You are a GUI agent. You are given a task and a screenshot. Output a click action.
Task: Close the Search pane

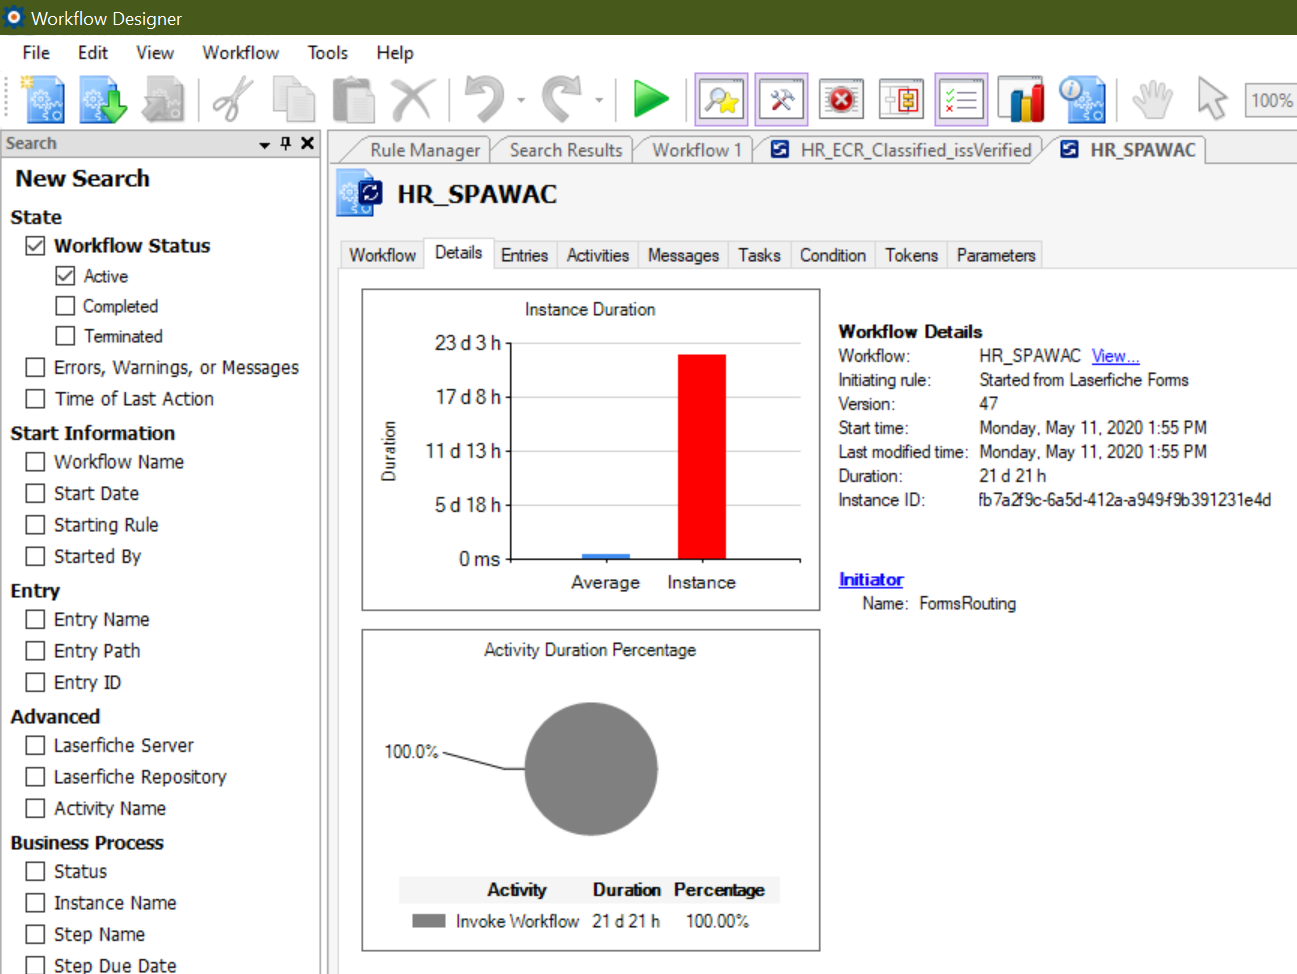(308, 143)
